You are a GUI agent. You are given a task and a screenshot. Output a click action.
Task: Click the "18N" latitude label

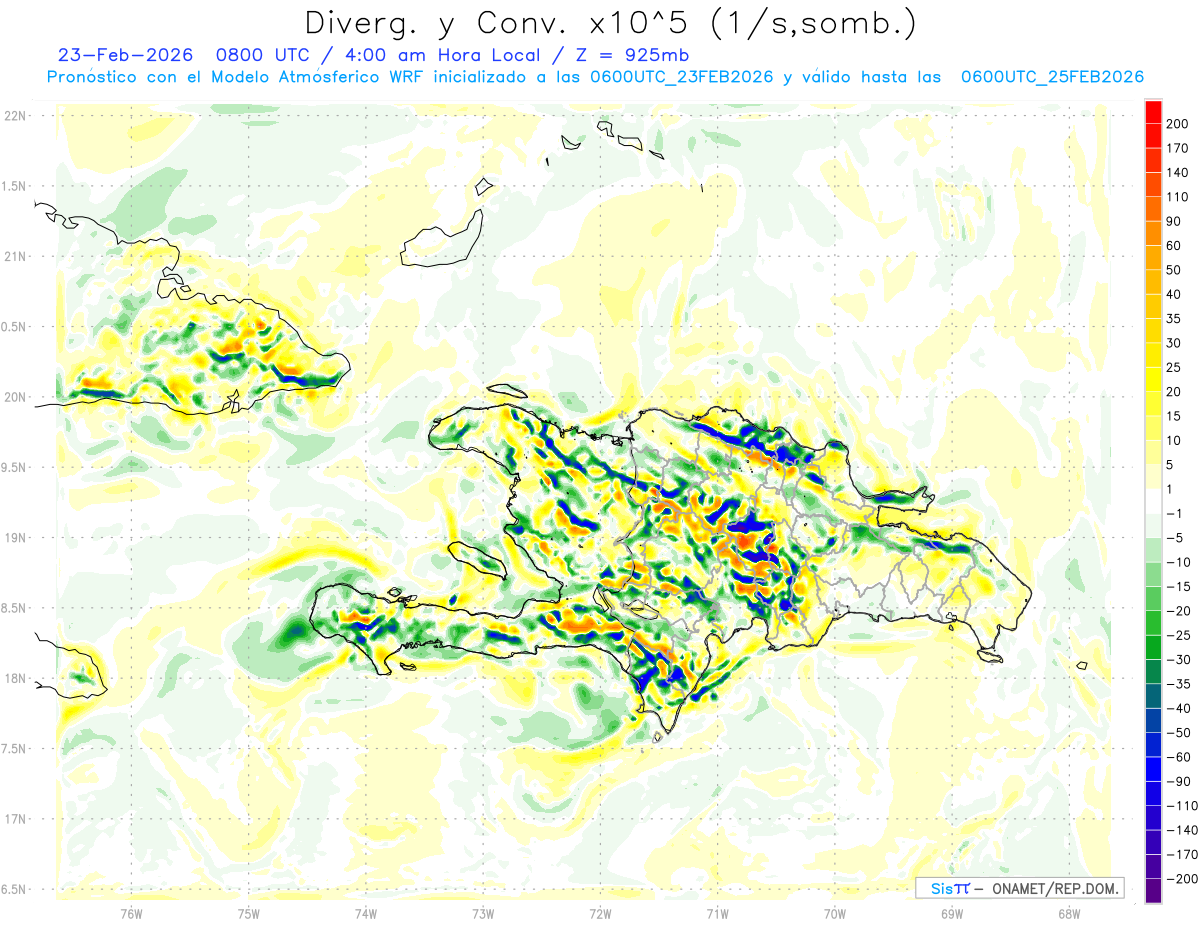click(15, 678)
